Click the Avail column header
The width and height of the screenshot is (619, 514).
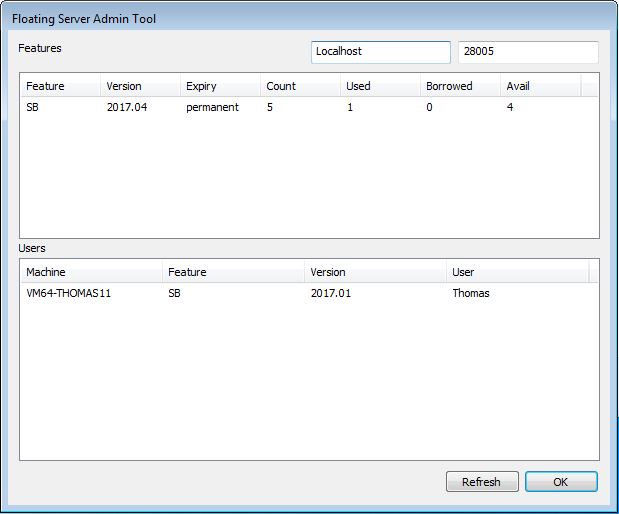tap(539, 86)
